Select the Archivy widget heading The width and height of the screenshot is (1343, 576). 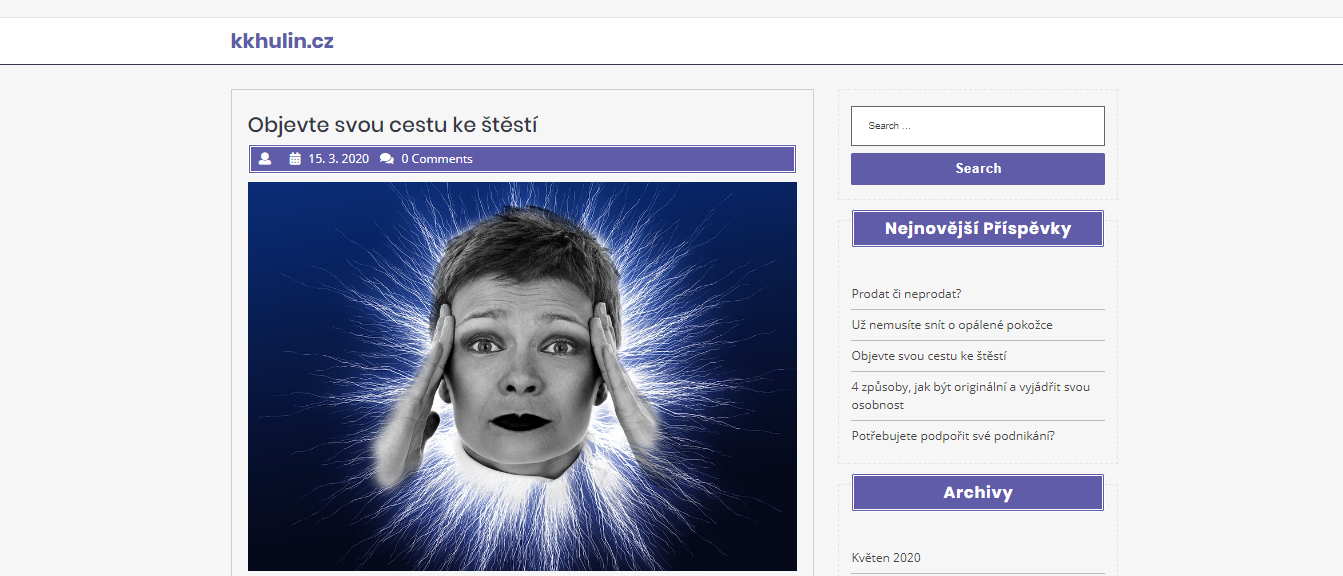pyautogui.click(x=978, y=492)
